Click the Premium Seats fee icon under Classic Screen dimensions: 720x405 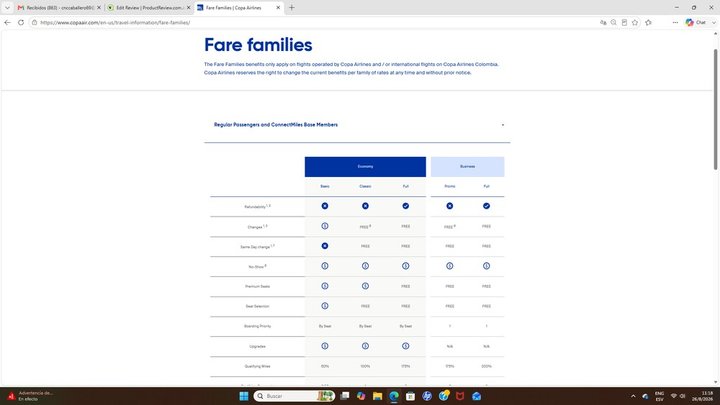click(x=365, y=286)
